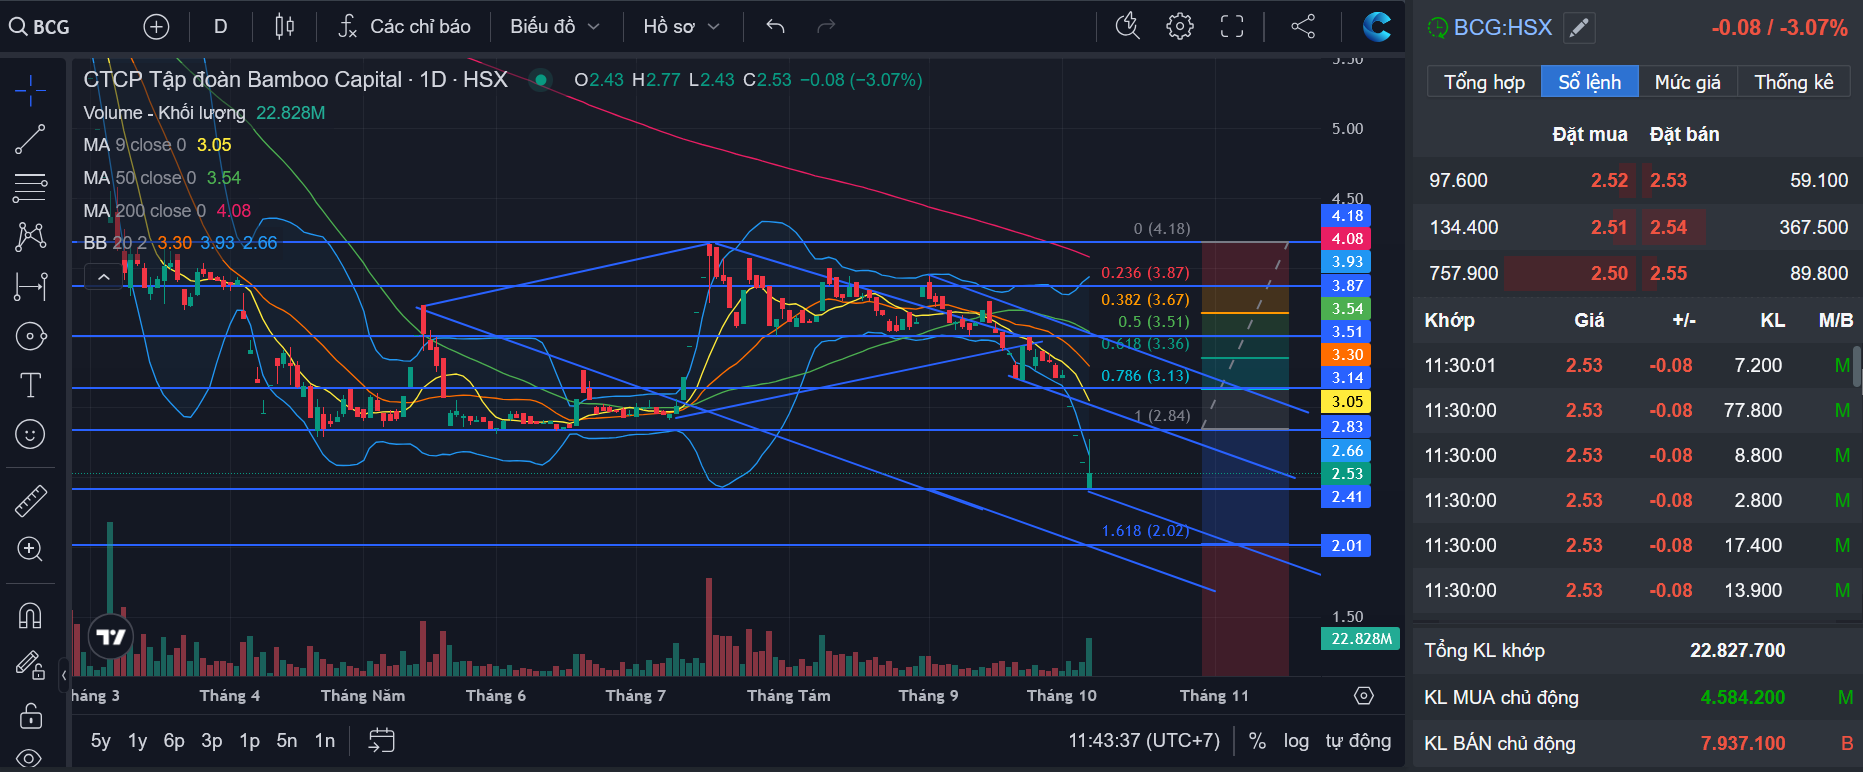Image resolution: width=1863 pixels, height=772 pixels.
Task: Open timezone menu at 11:43:37 (UTC+7)
Action: [x=1144, y=741]
